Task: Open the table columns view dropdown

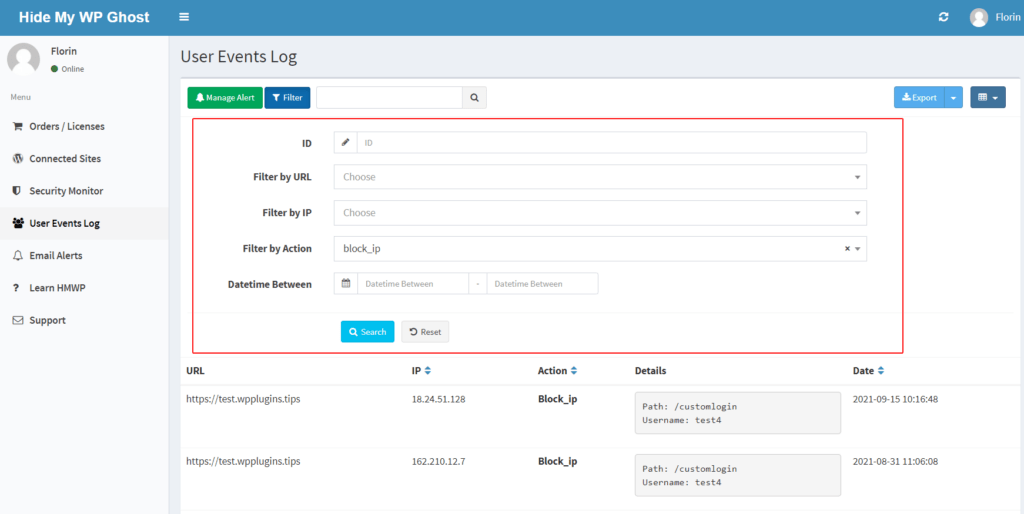Action: [x=987, y=97]
